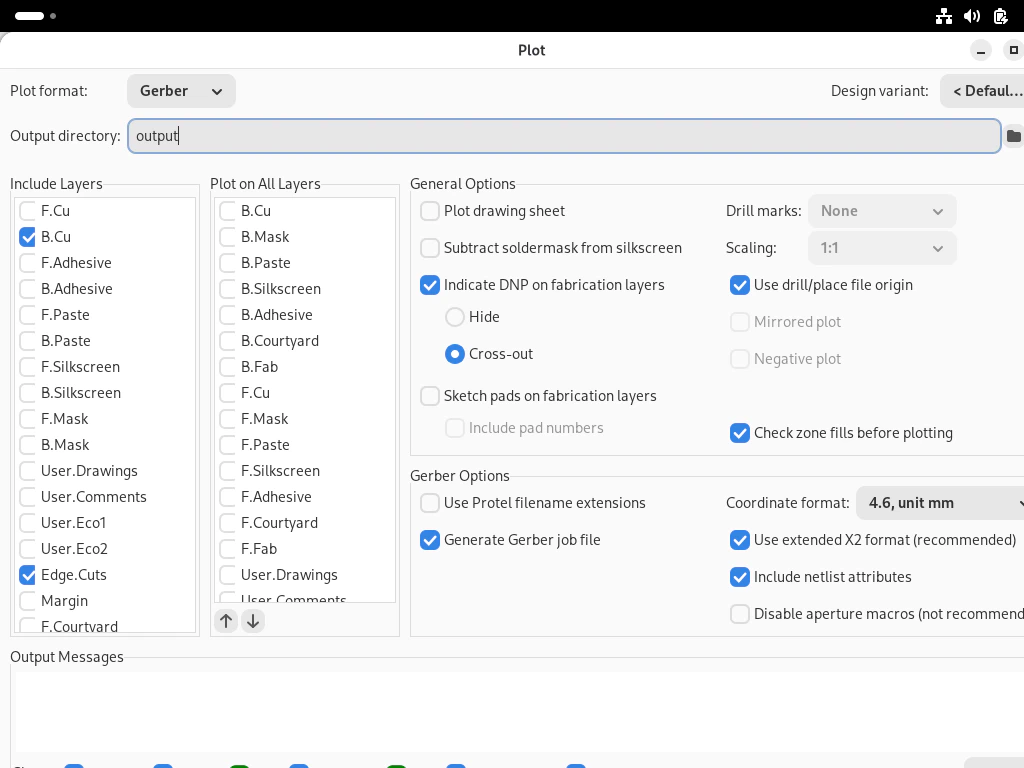Uncheck Include netlist attributes
The image size is (1024, 768).
click(x=739, y=577)
